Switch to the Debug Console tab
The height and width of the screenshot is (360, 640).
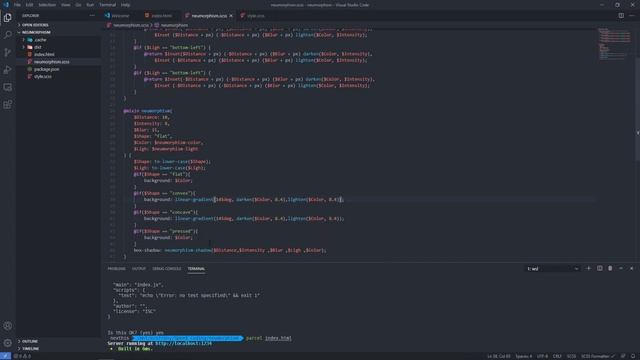point(167,269)
